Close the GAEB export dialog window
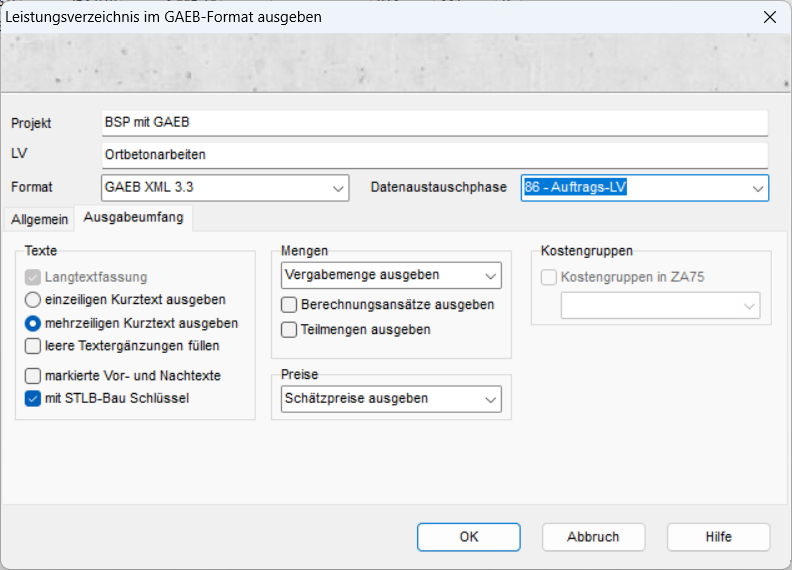This screenshot has height=570, width=792. tap(769, 17)
